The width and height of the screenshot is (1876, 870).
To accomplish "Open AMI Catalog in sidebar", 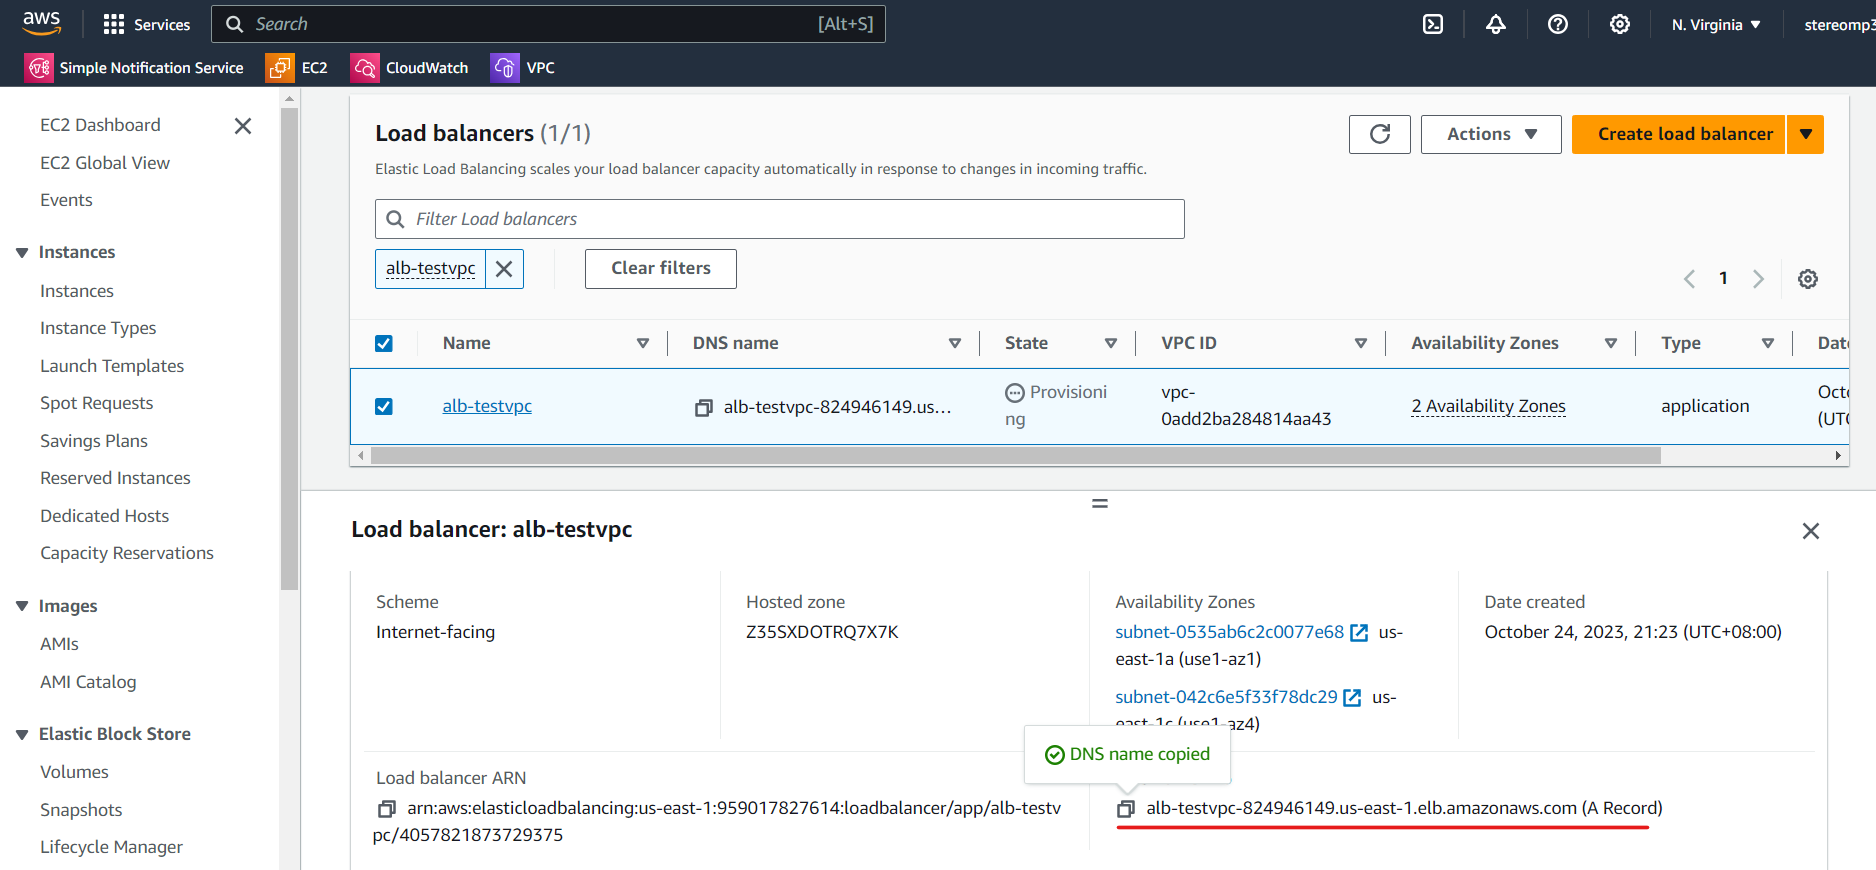I will tap(88, 682).
